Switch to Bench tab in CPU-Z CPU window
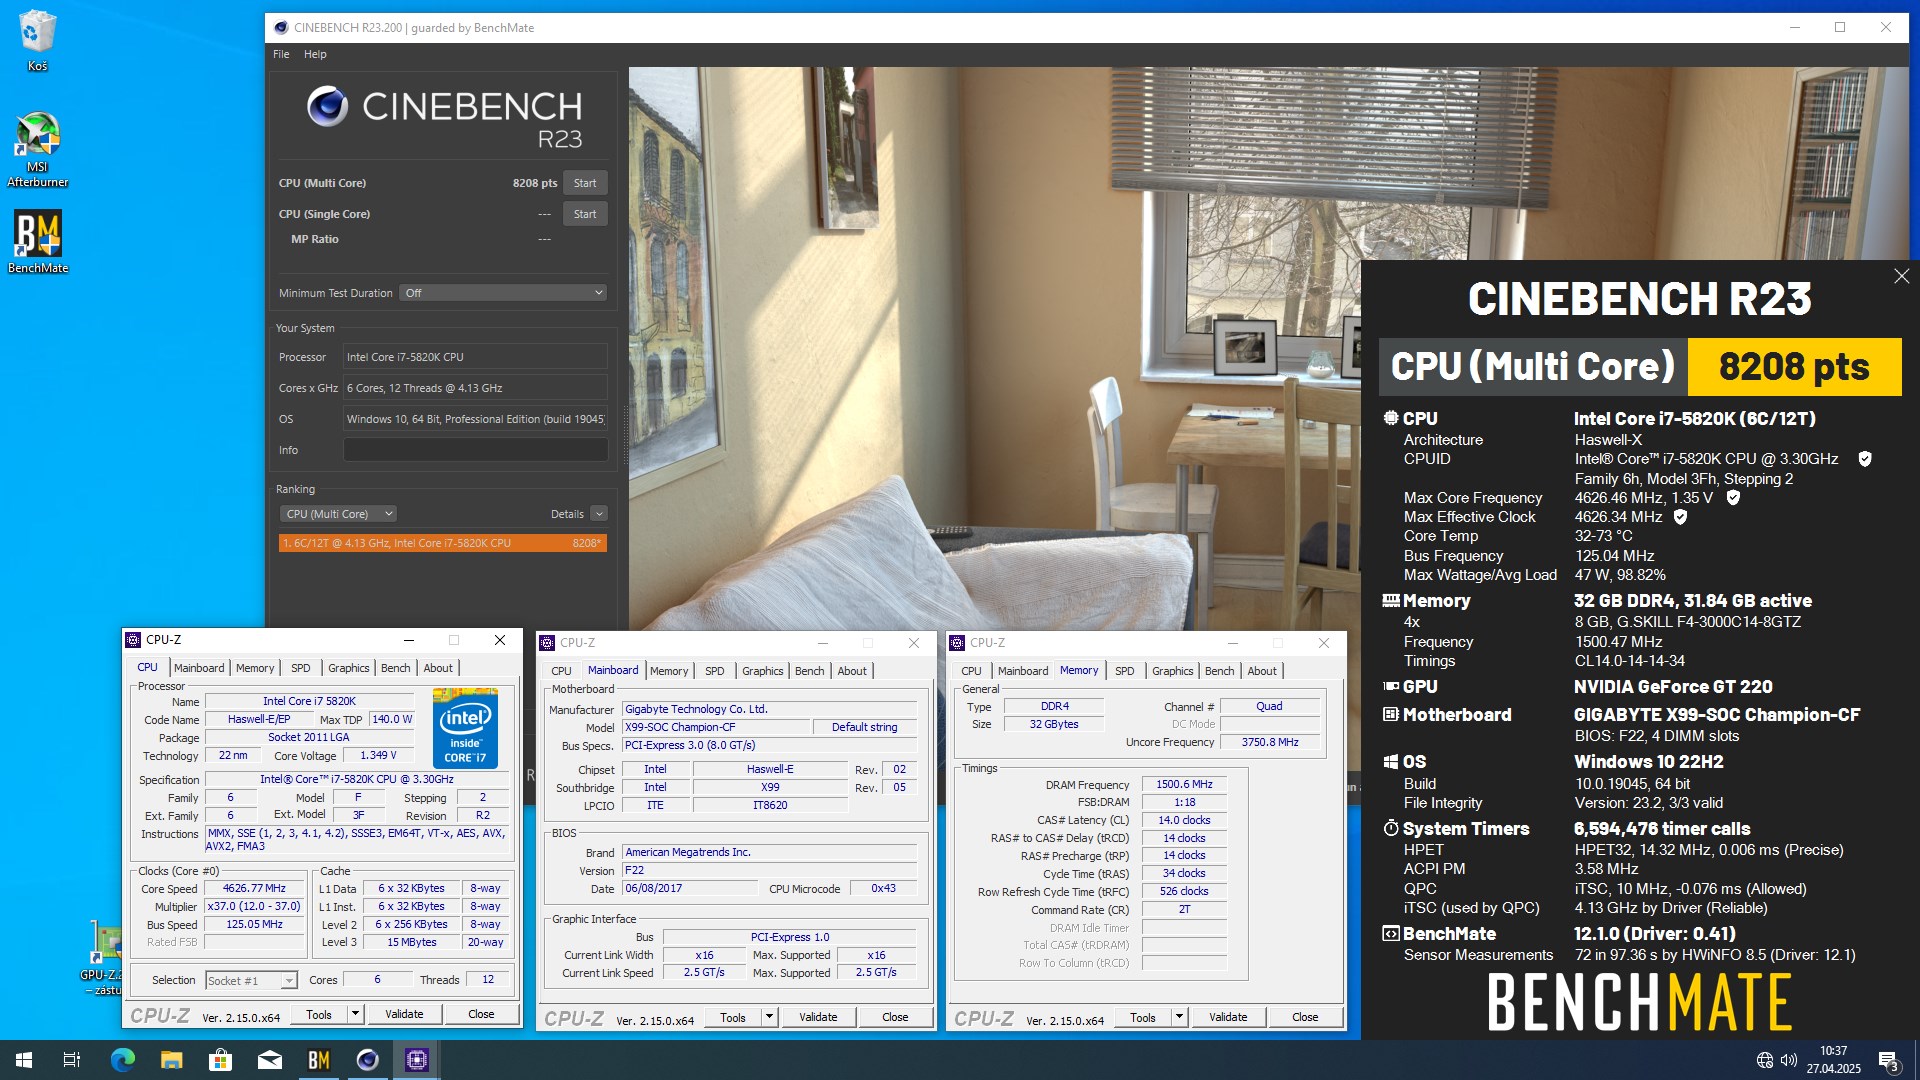 click(x=395, y=668)
